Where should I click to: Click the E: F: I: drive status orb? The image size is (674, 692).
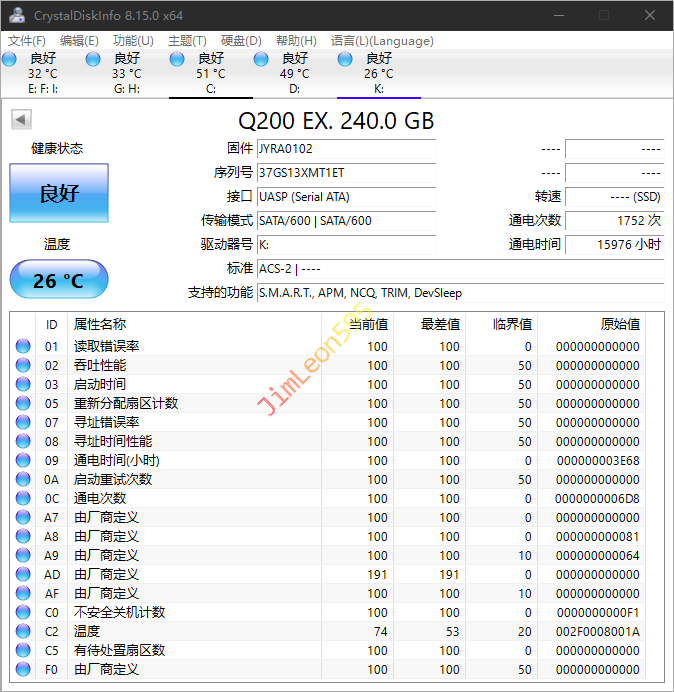[9, 60]
